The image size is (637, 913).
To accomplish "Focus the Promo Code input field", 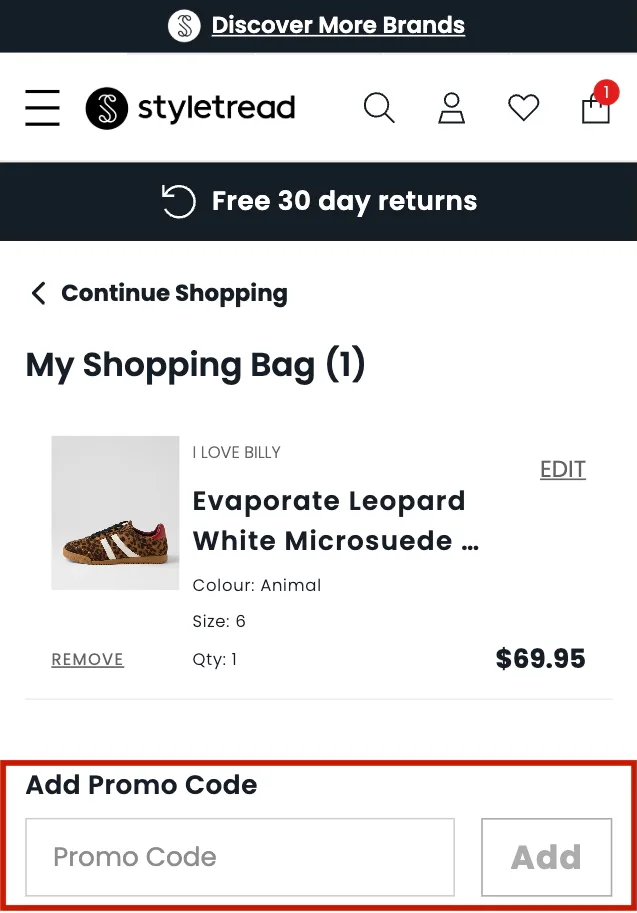I will click(x=240, y=857).
